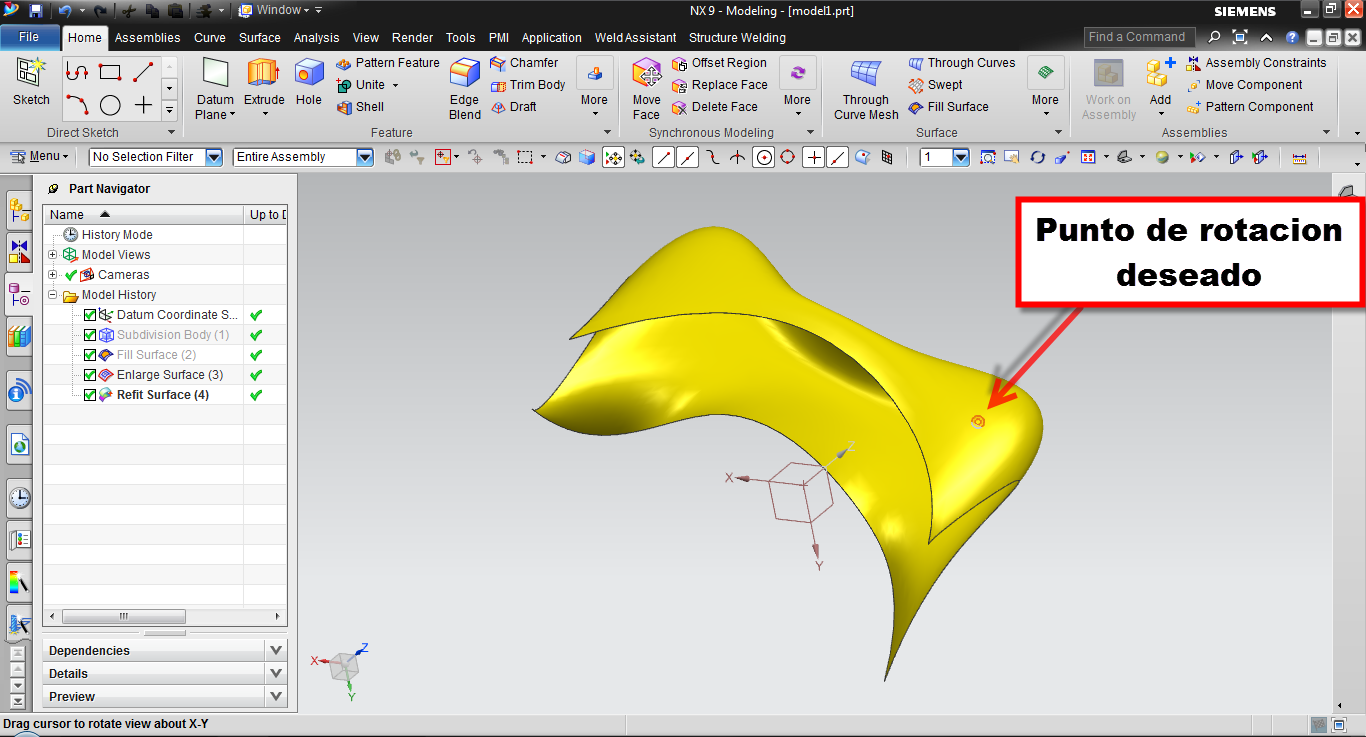Open the Entire Assembly scope dropdown
1366x737 pixels.
tap(364, 157)
